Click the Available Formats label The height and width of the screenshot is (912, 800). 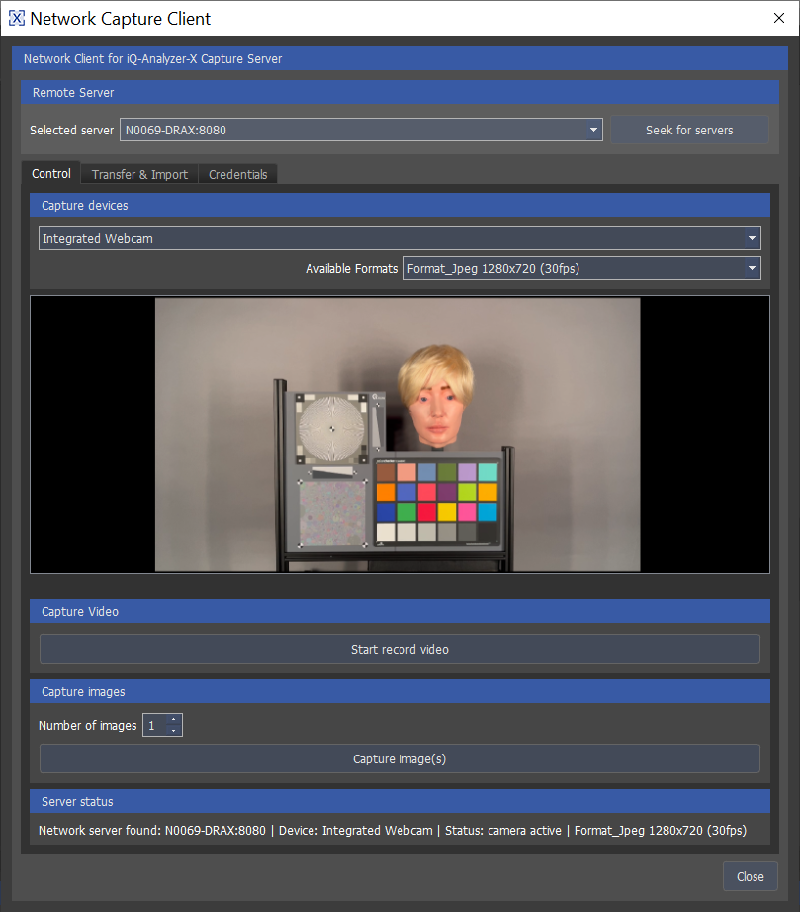(352, 269)
